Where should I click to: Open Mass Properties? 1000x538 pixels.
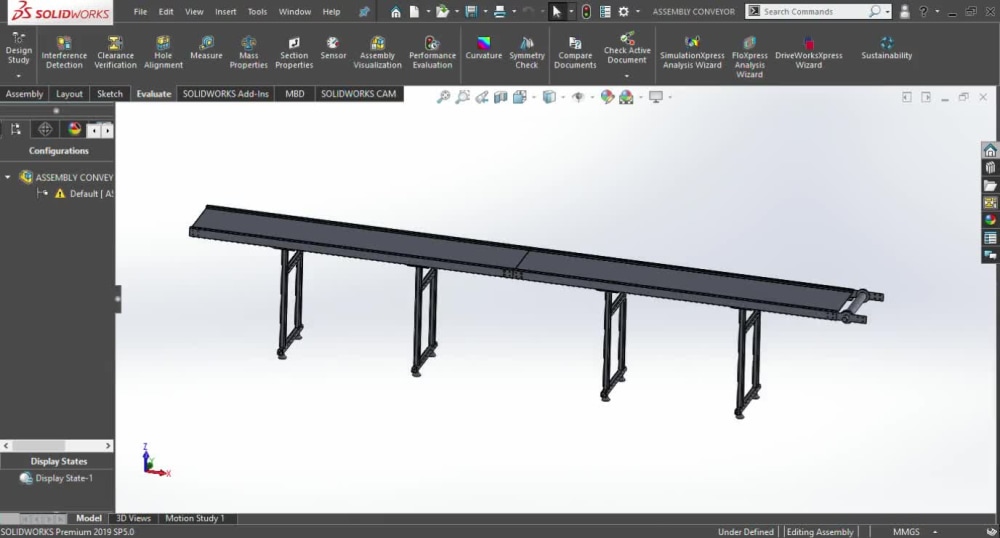pos(249,52)
